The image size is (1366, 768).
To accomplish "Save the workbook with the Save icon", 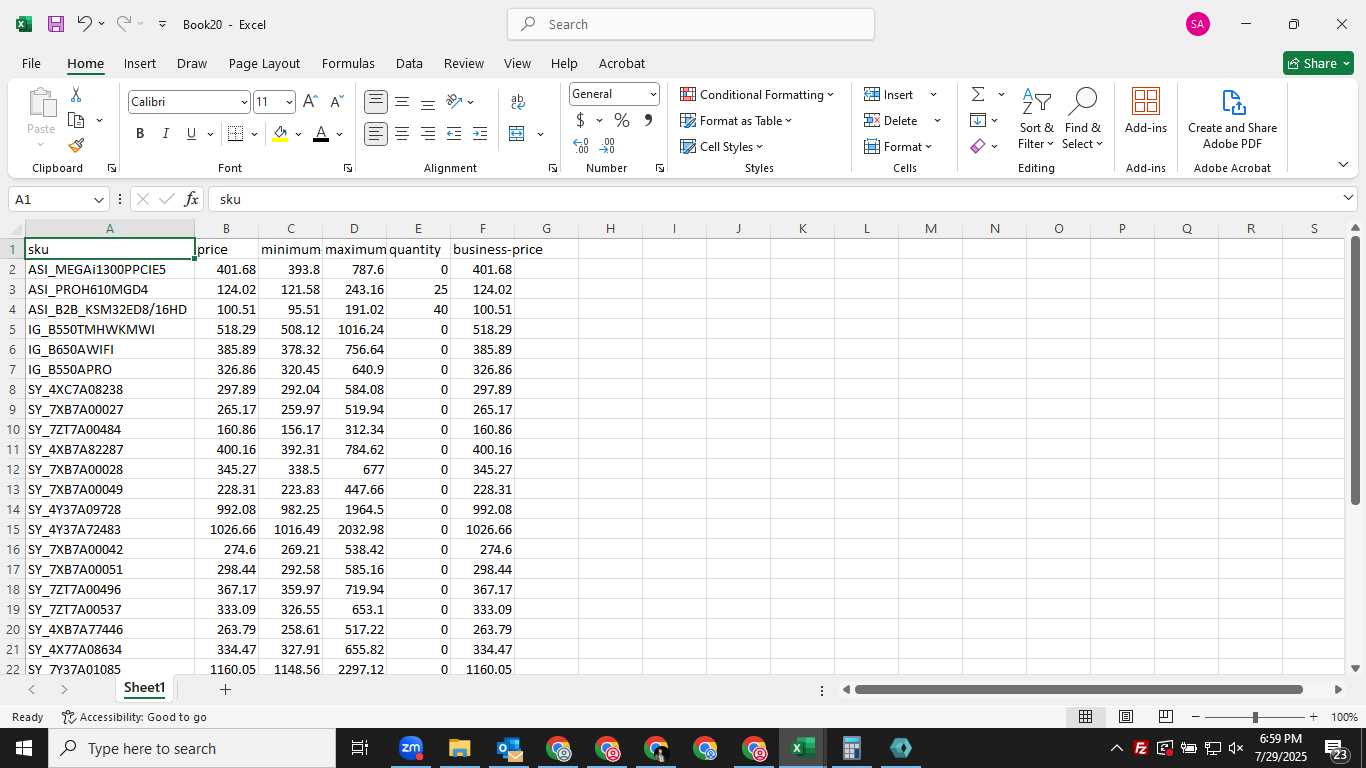I will [56, 24].
